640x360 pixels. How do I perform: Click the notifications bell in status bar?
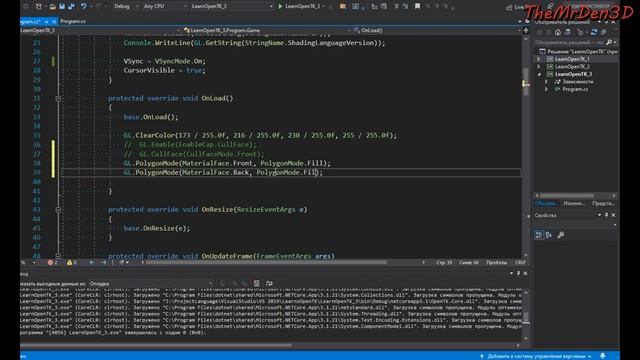602,356
